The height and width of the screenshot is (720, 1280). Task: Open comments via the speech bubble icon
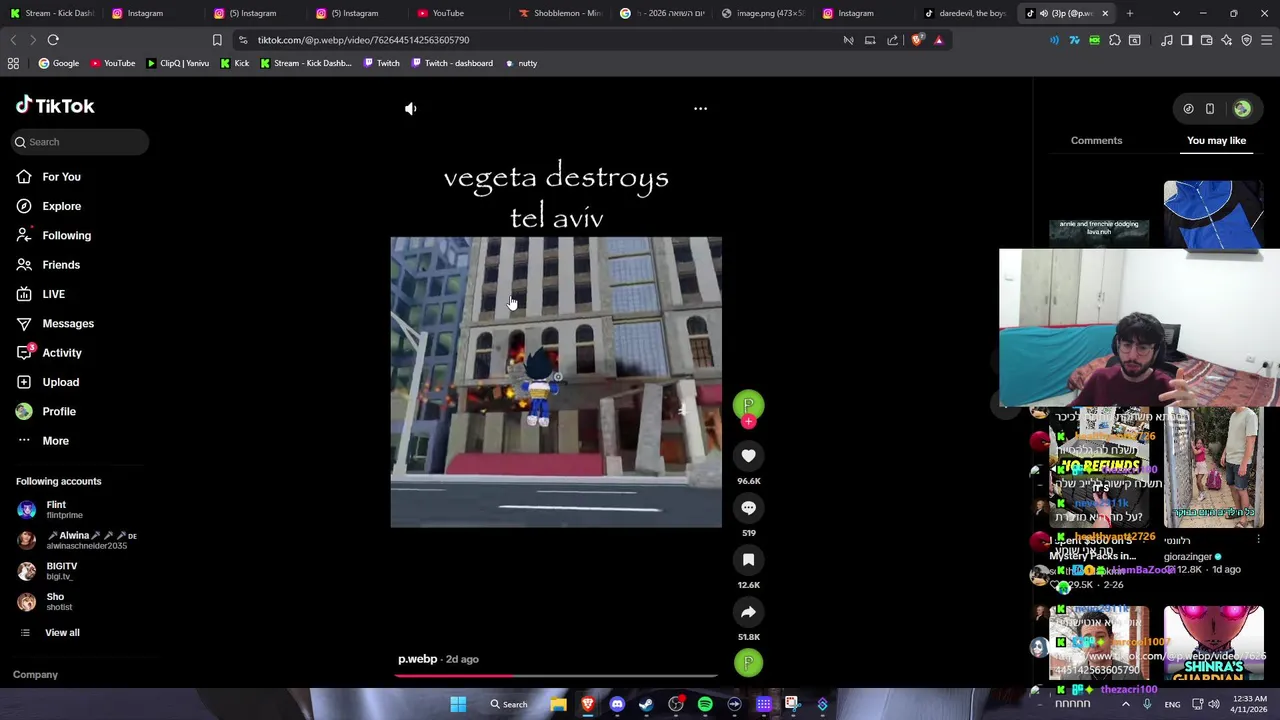click(748, 508)
